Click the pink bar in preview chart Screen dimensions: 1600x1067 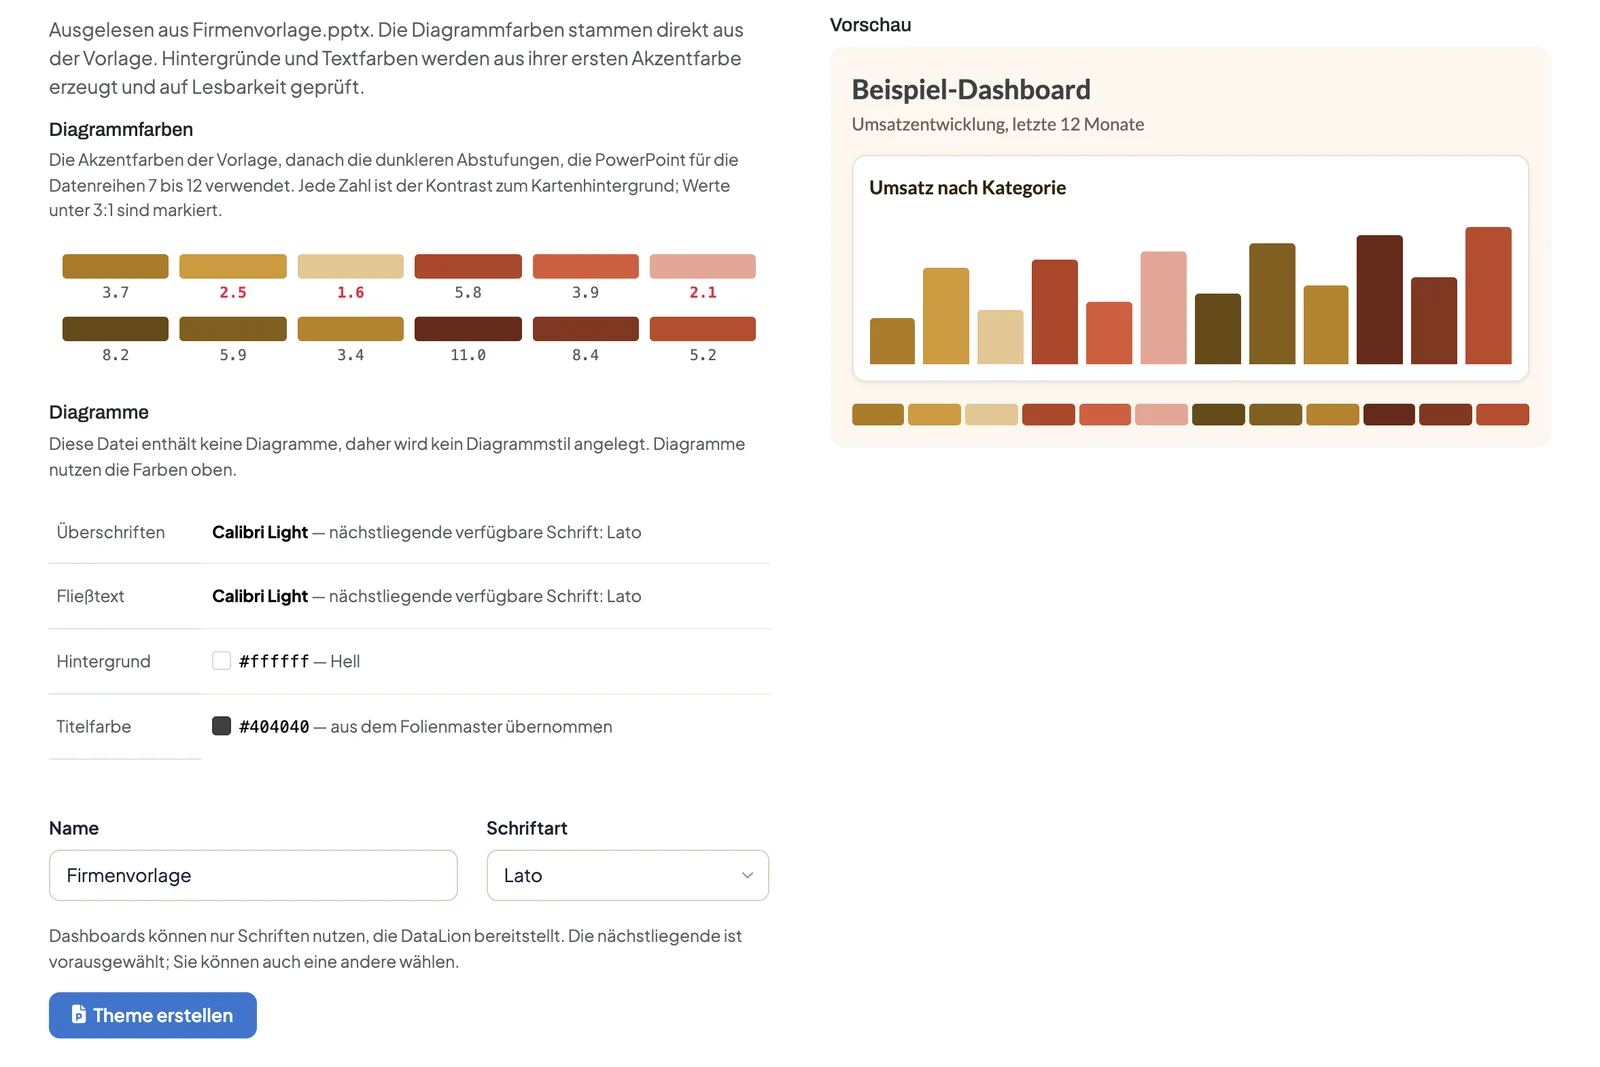point(1163,308)
